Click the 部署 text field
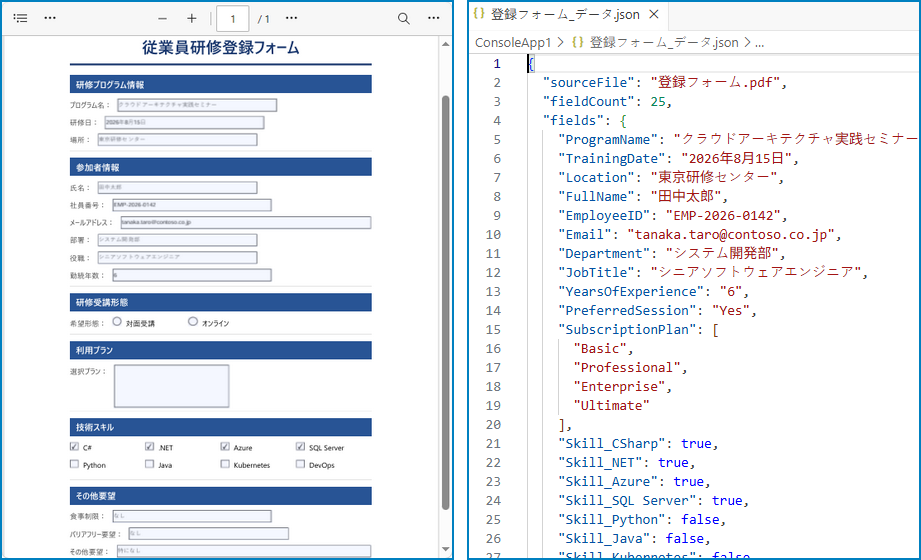921x560 pixels. coord(177,240)
